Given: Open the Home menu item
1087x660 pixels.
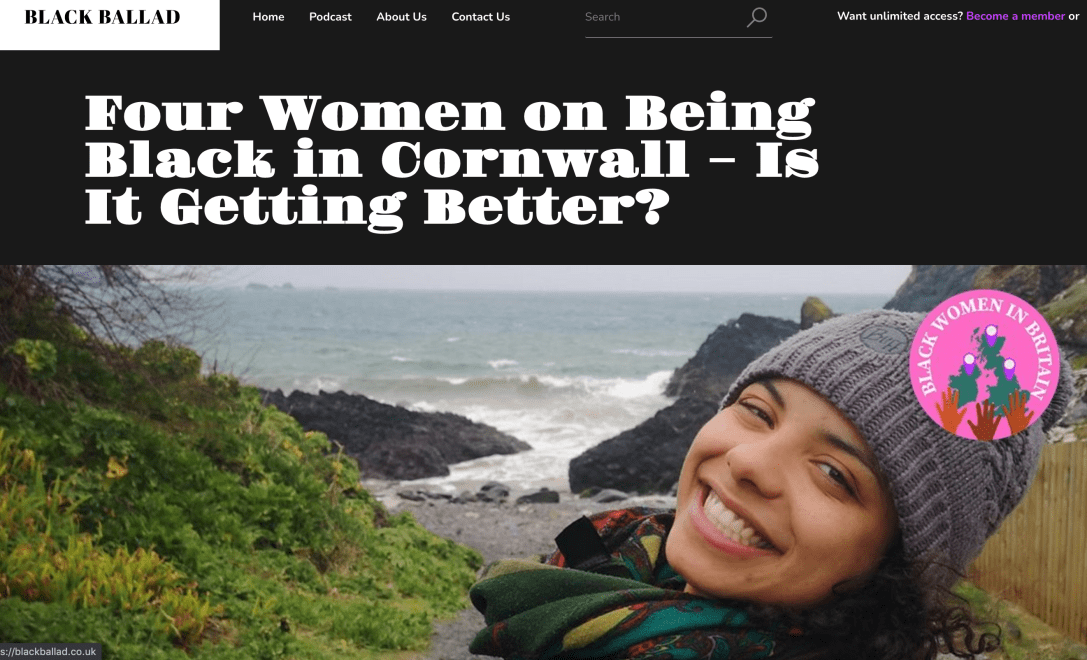Looking at the screenshot, I should point(268,17).
